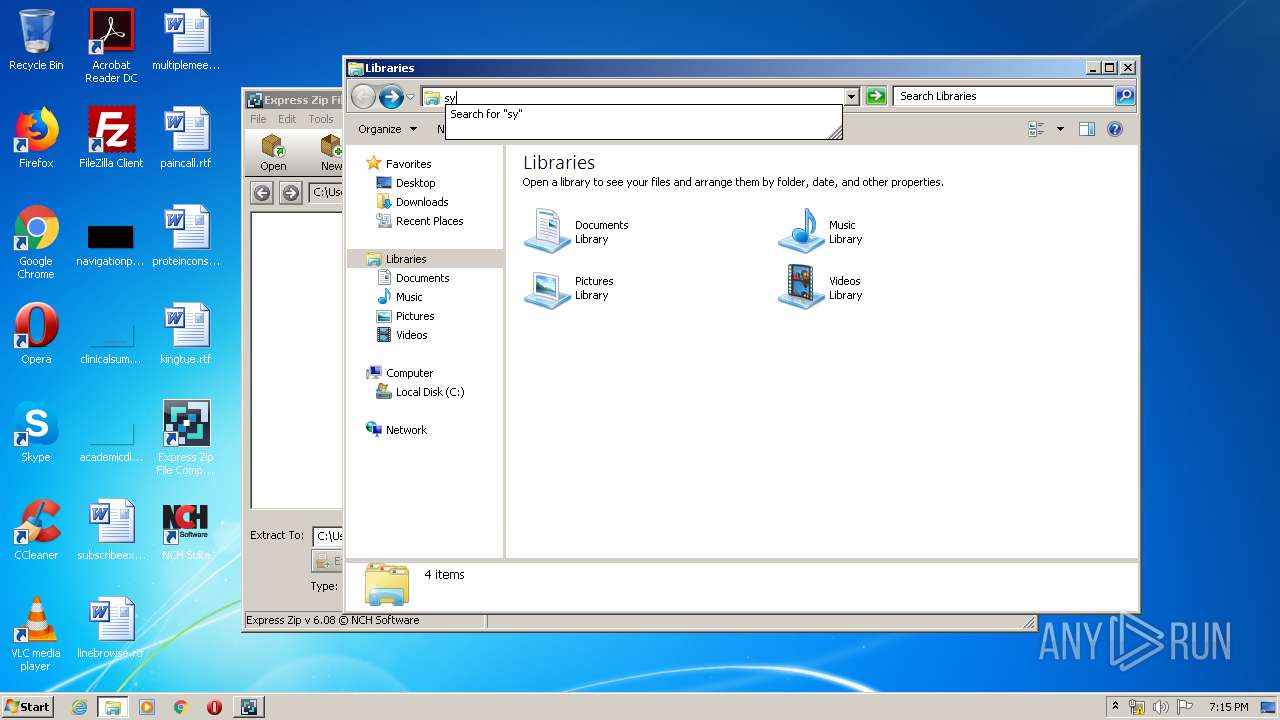
Task: Open Firefox desktop shortcut
Action: coord(36,138)
